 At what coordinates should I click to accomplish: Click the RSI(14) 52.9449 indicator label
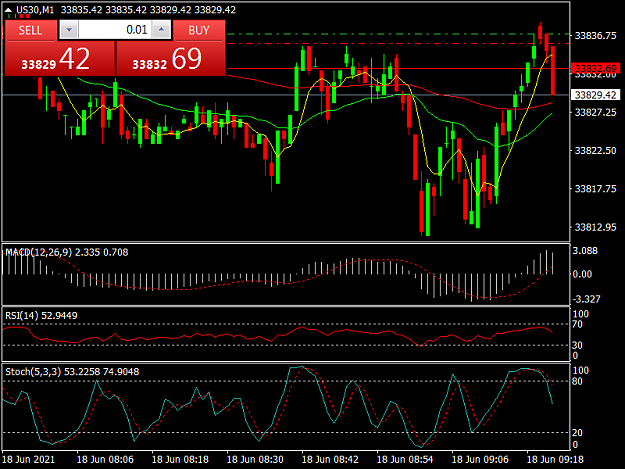click(x=41, y=316)
